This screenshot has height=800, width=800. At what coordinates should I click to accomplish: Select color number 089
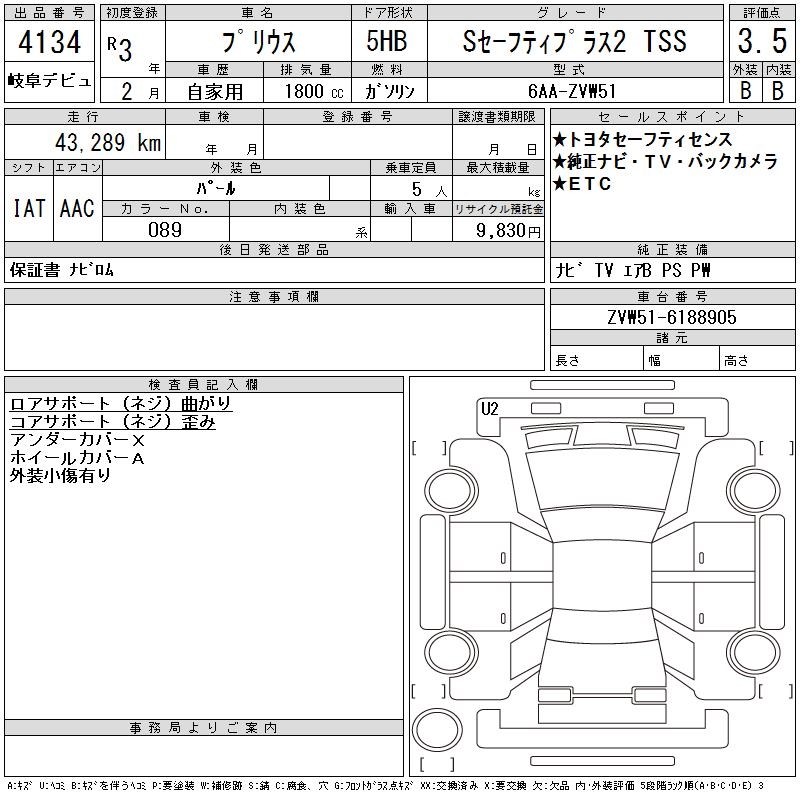(165, 230)
